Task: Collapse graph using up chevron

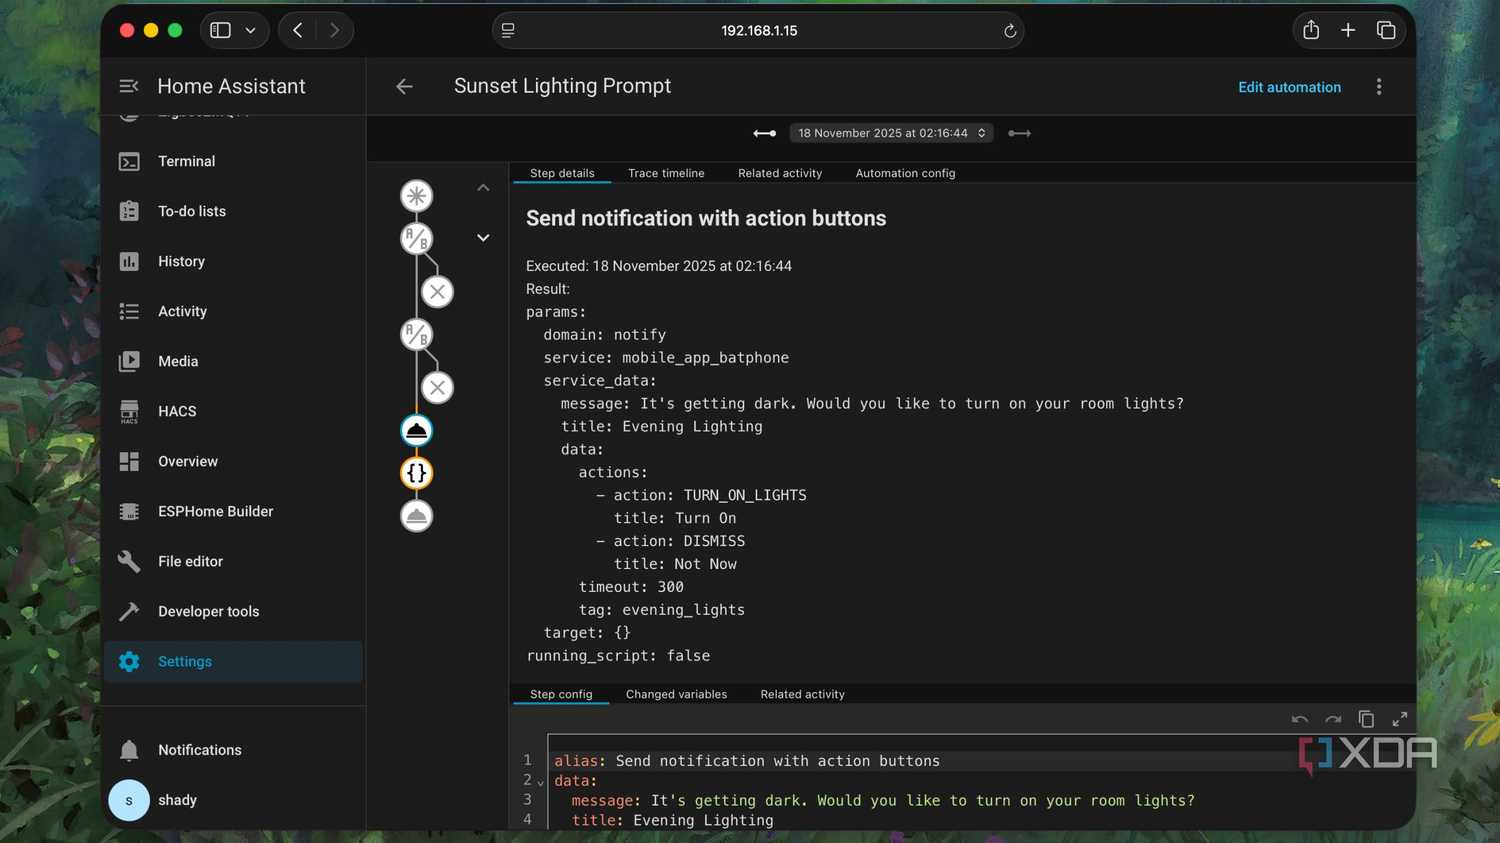Action: click(483, 188)
